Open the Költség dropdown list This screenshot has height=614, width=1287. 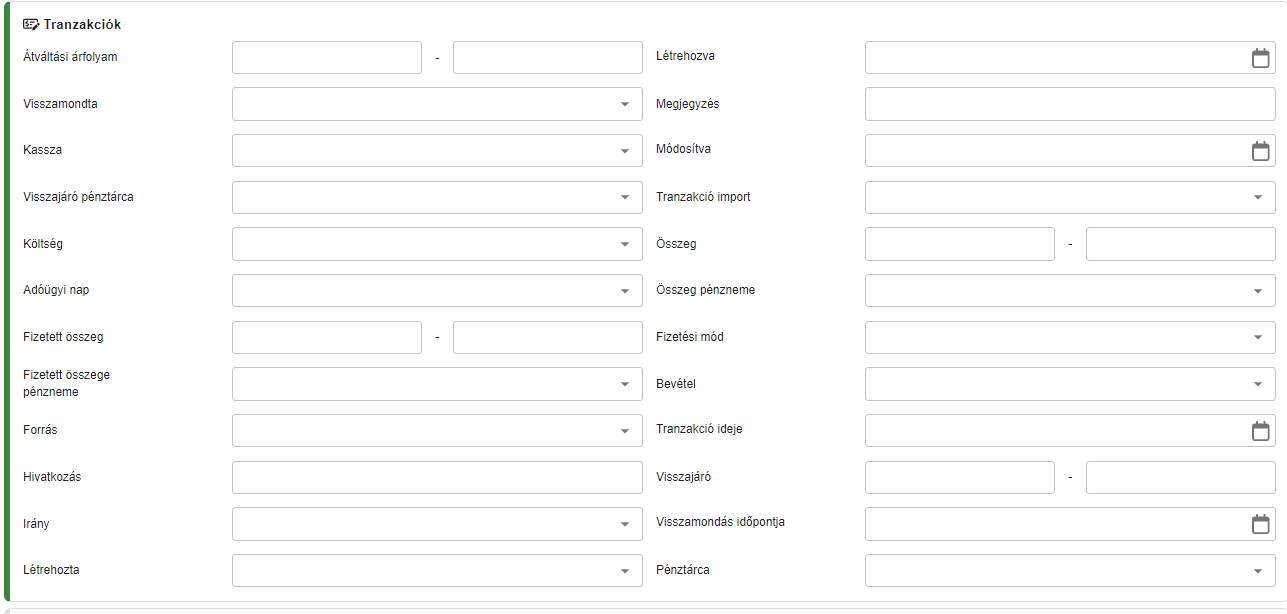point(437,244)
